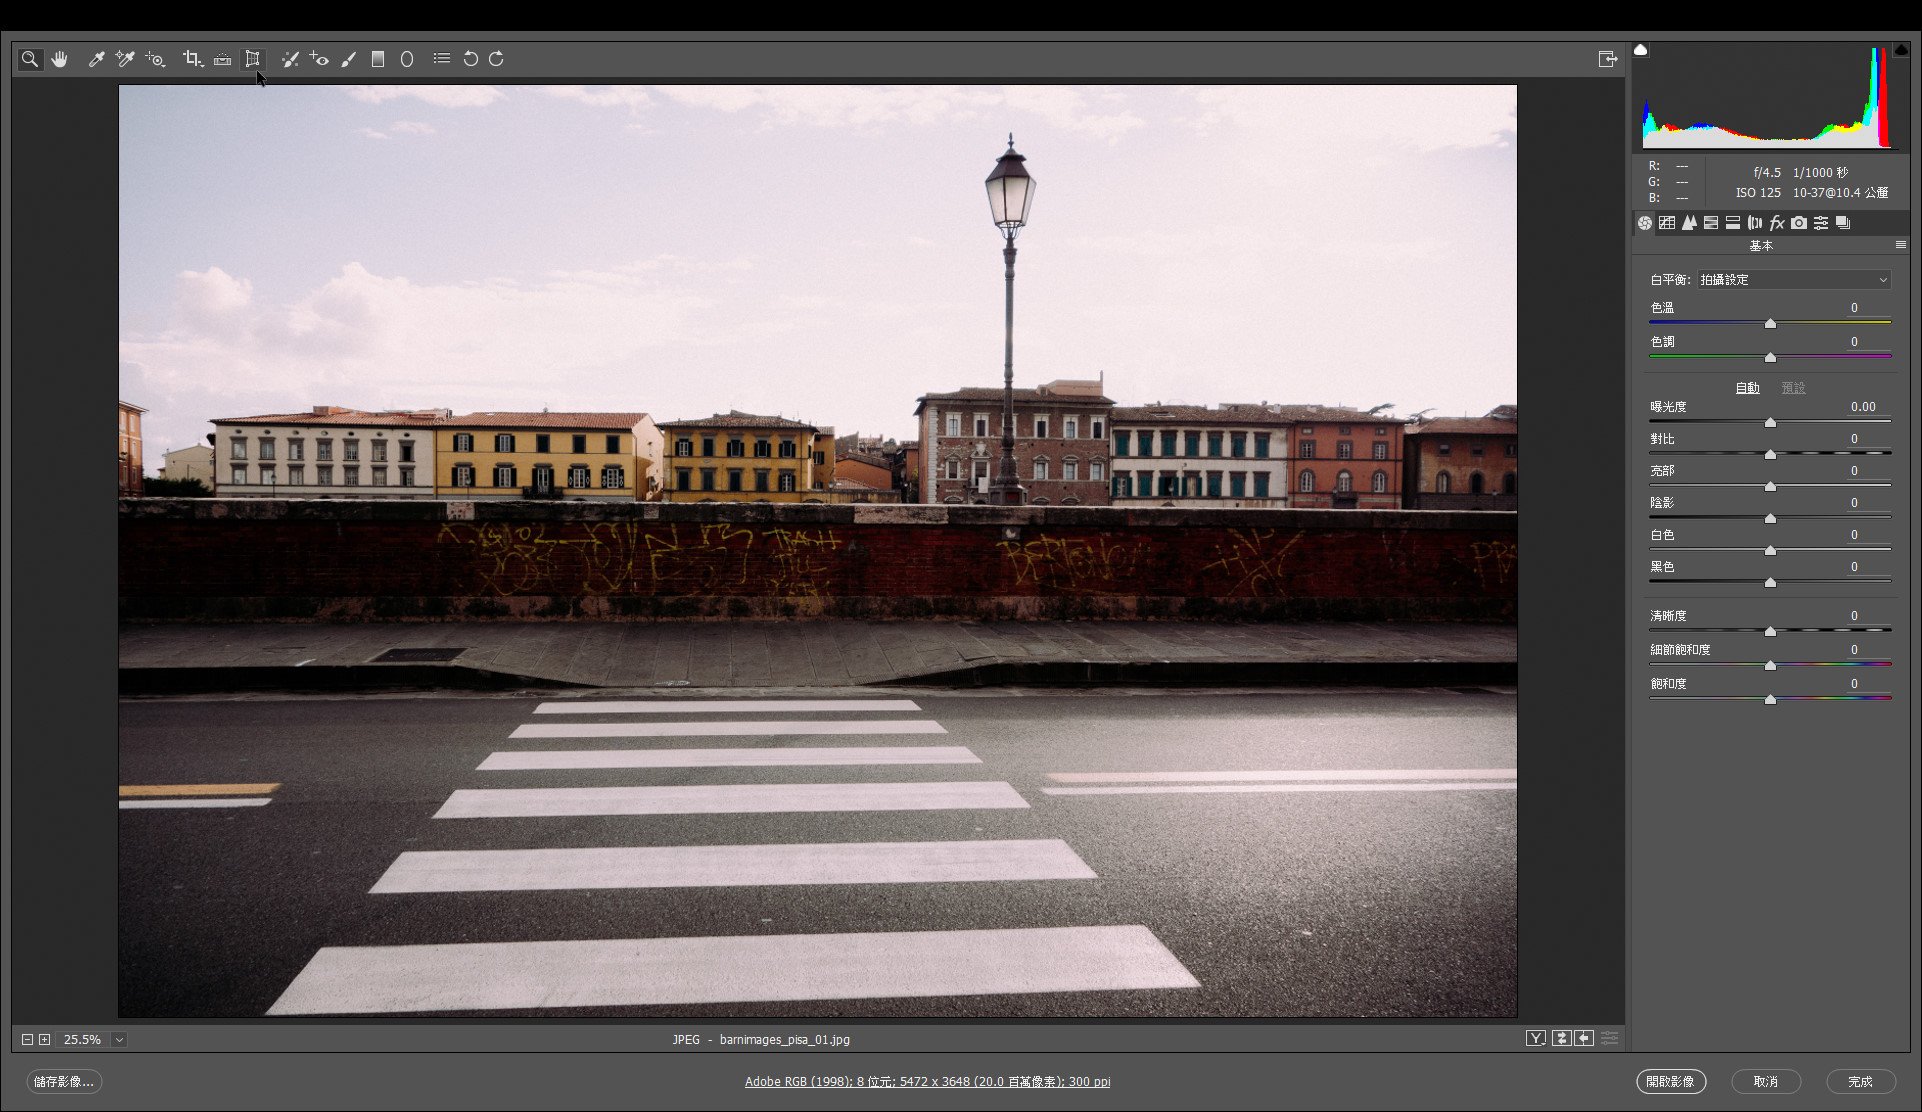Select the Red Eye Removal tool
This screenshot has width=1922, height=1112.
[319, 59]
